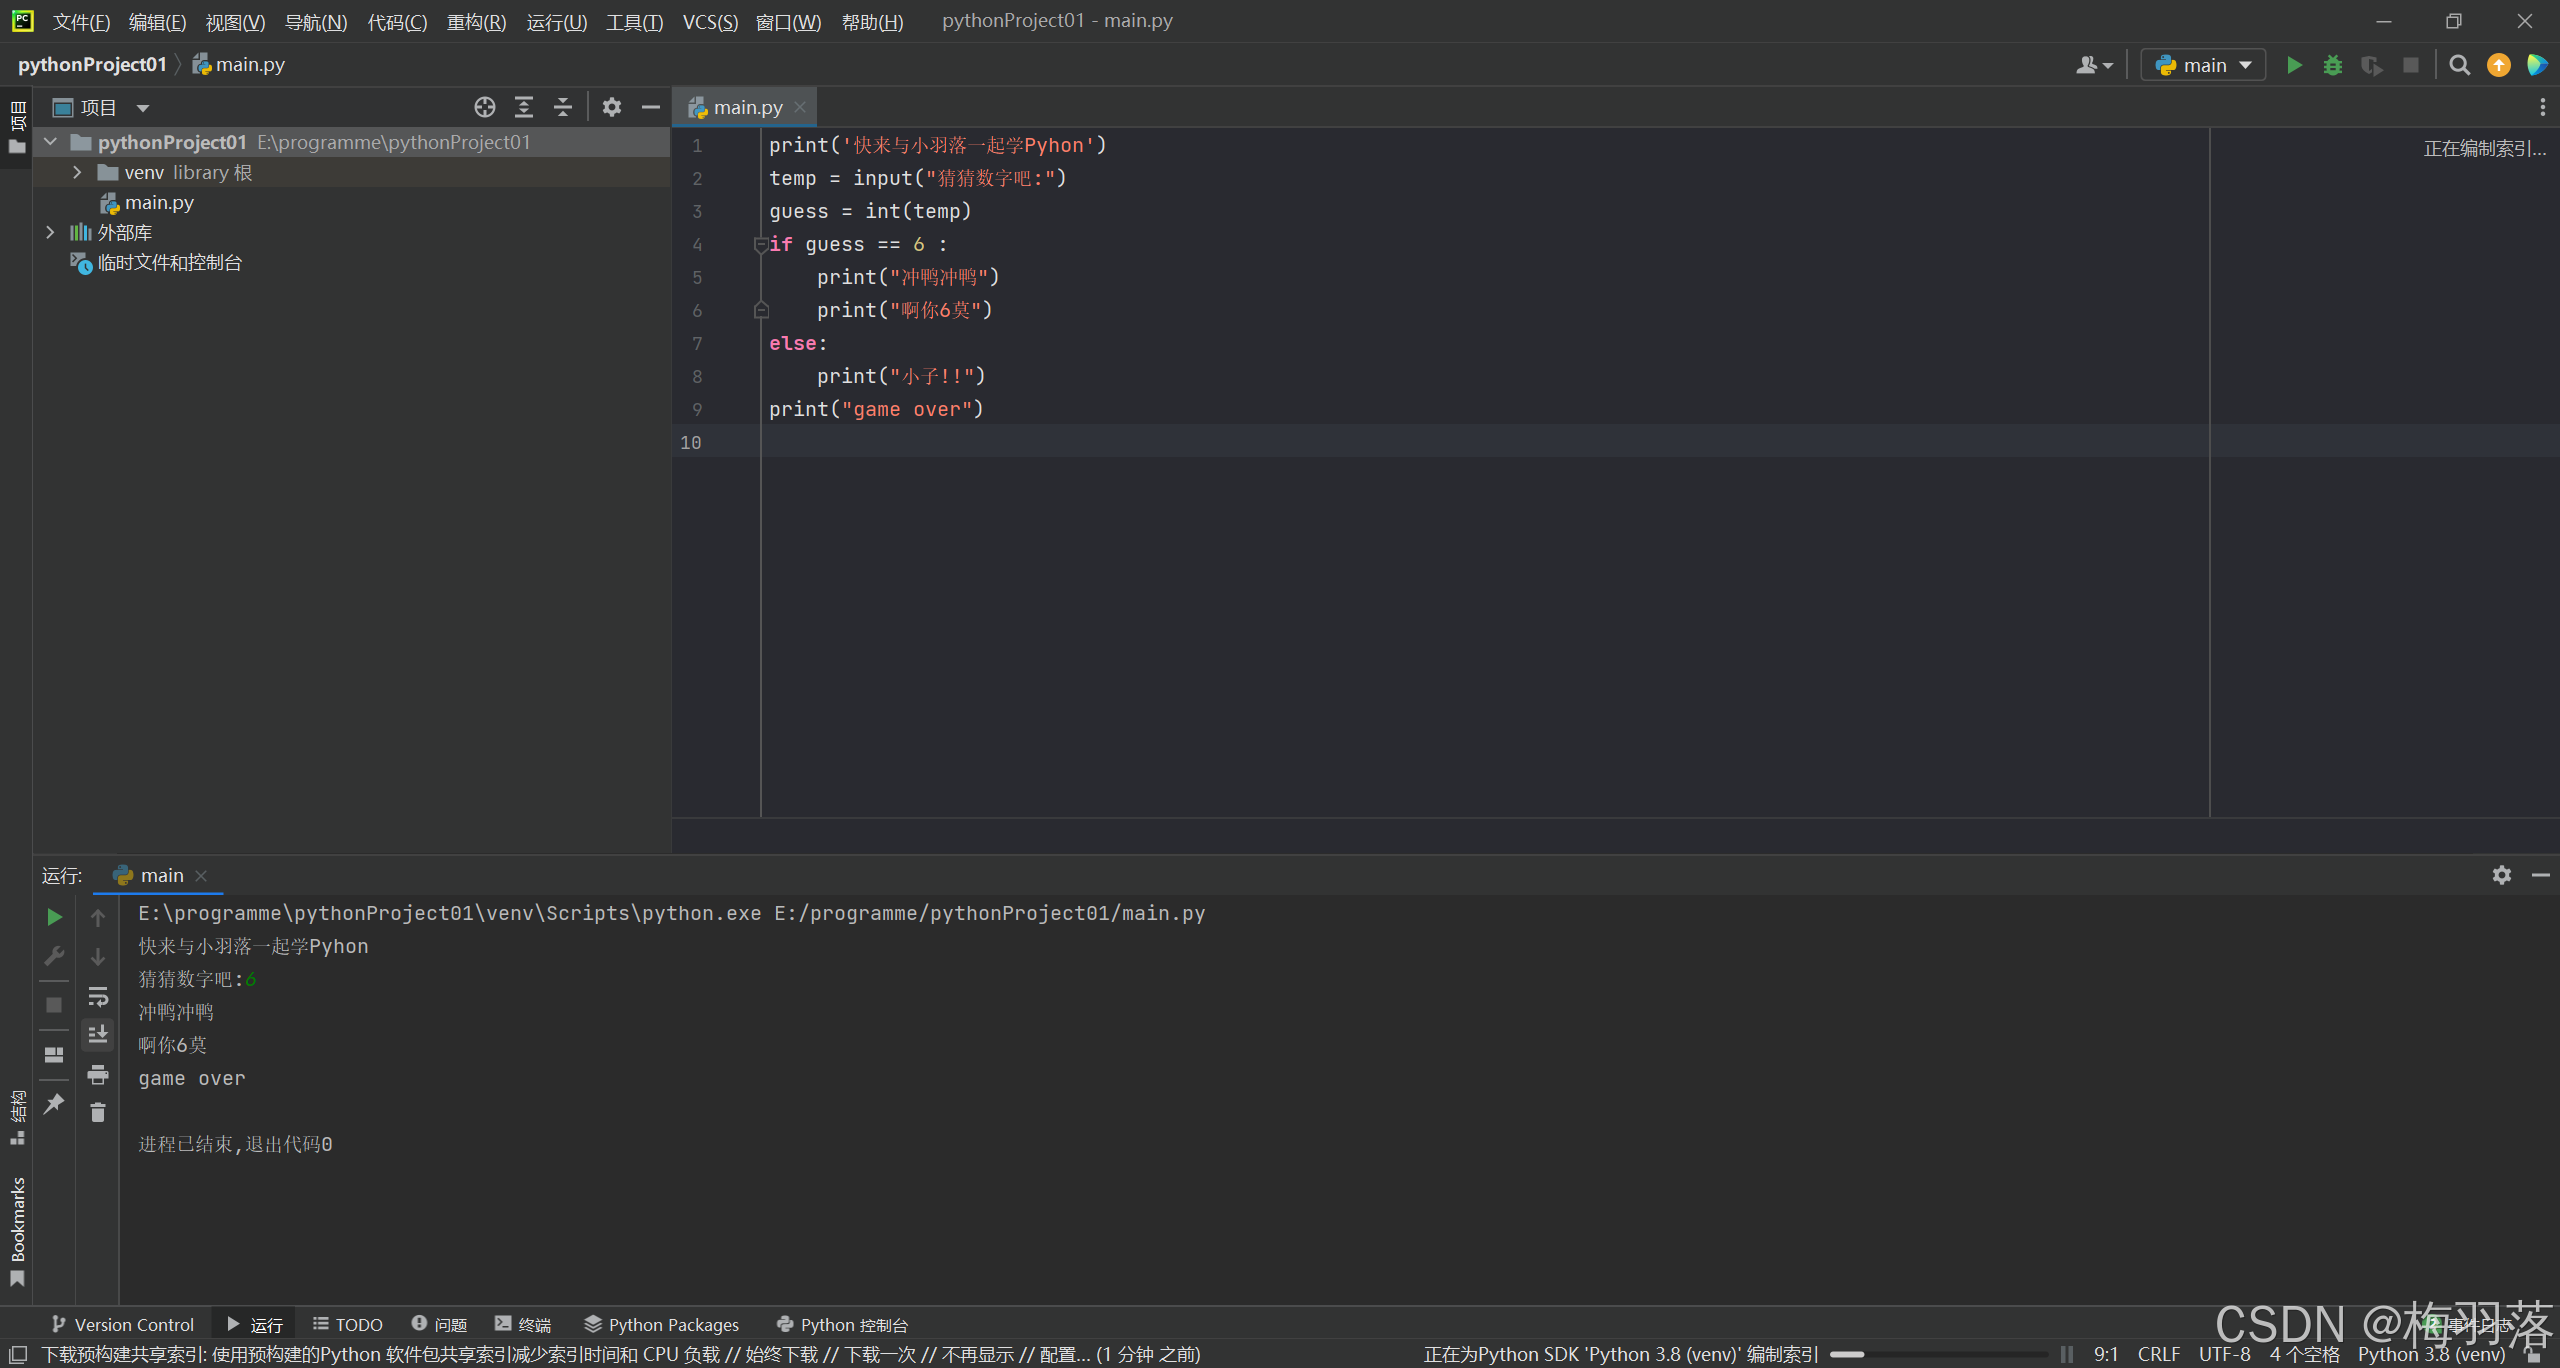Image resolution: width=2560 pixels, height=1368 pixels.
Task: Expand the venv library folder
Action: click(x=77, y=172)
